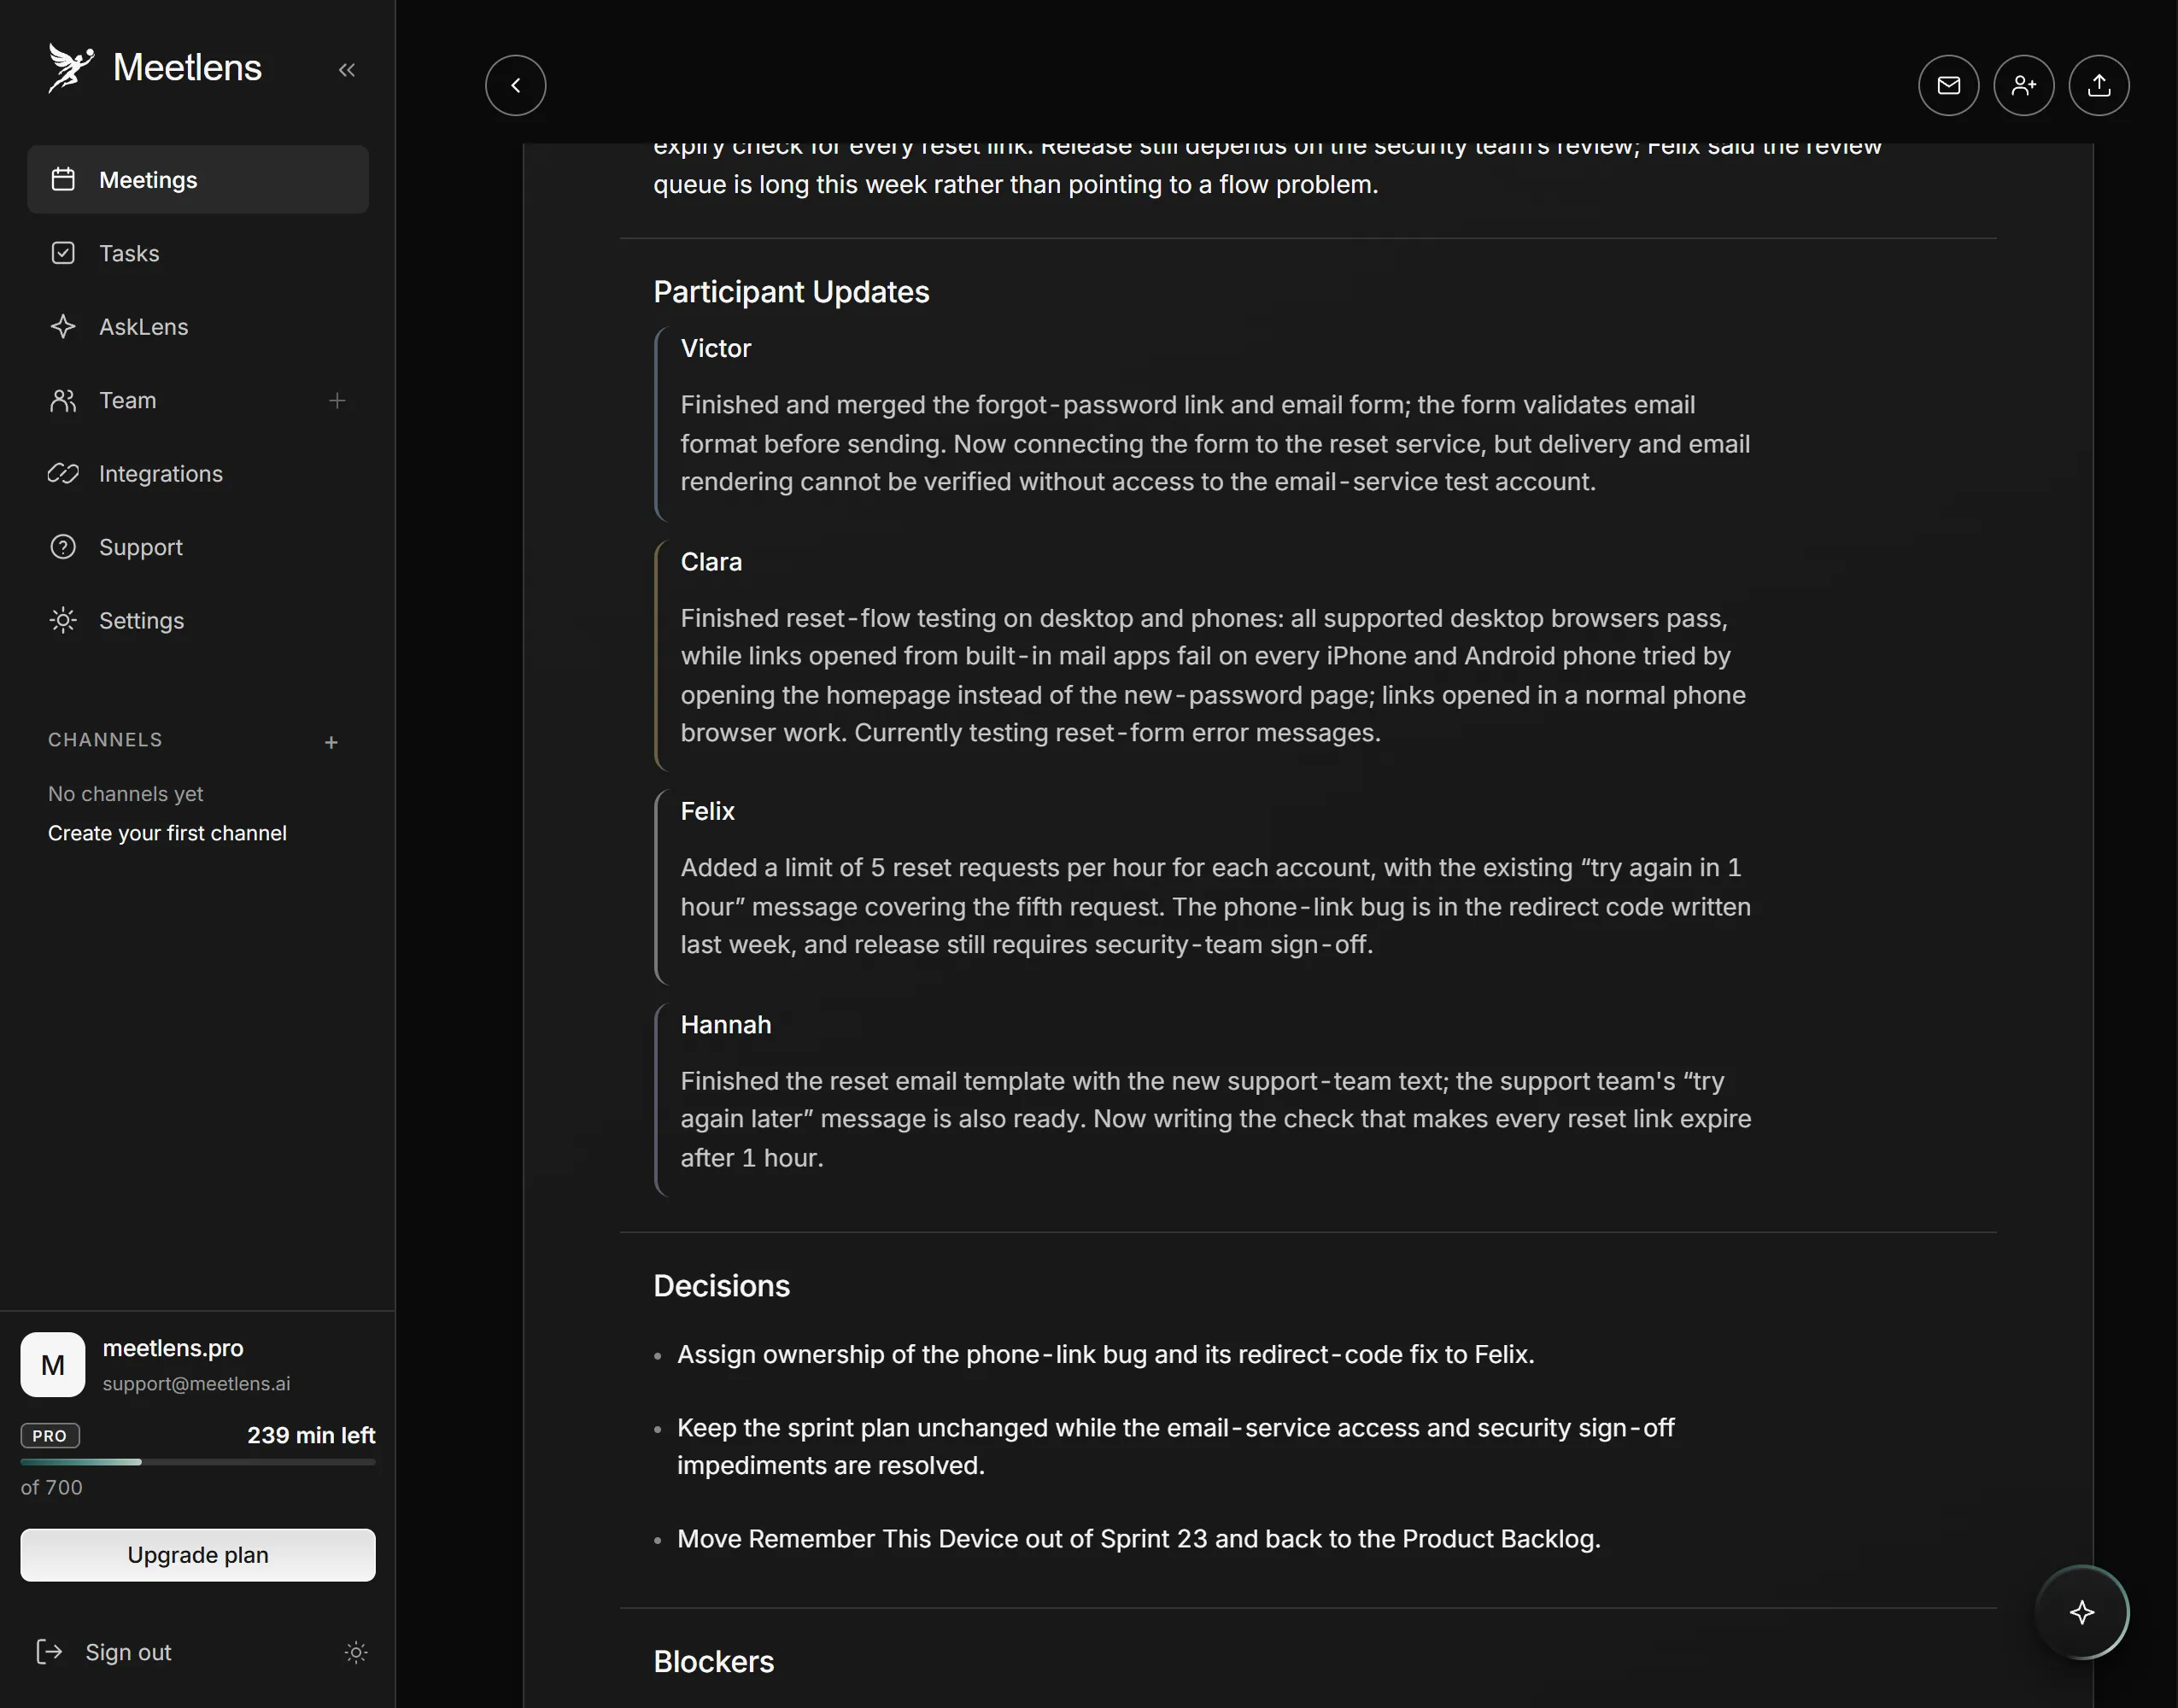
Task: Click Create your first channel link
Action: 167,833
